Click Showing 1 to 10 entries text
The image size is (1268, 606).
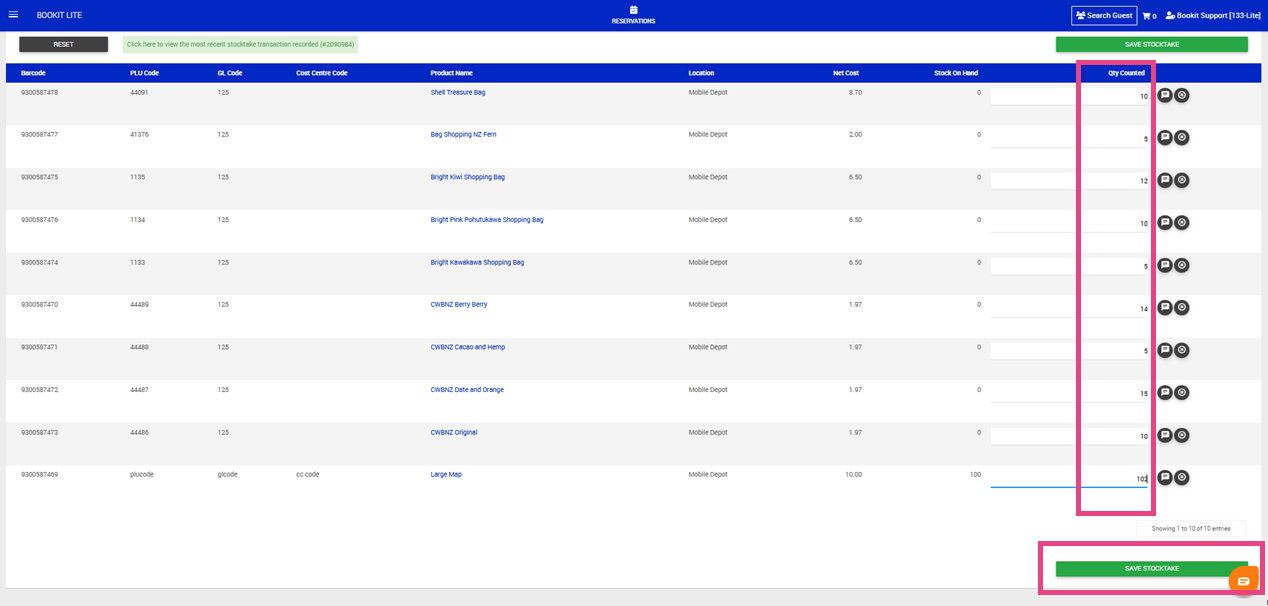(x=1191, y=528)
